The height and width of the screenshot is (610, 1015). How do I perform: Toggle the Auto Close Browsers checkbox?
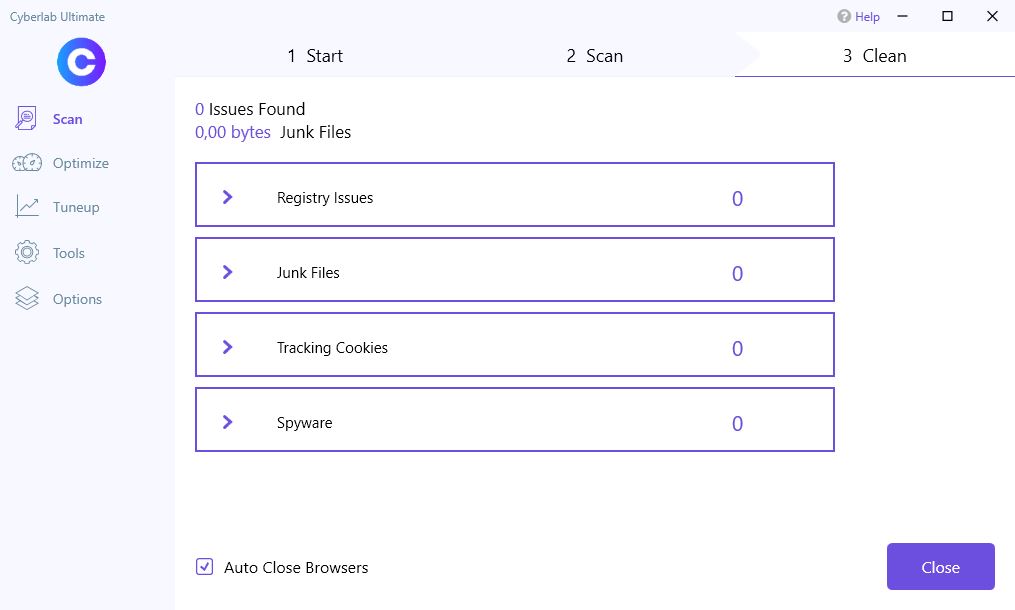pos(204,567)
